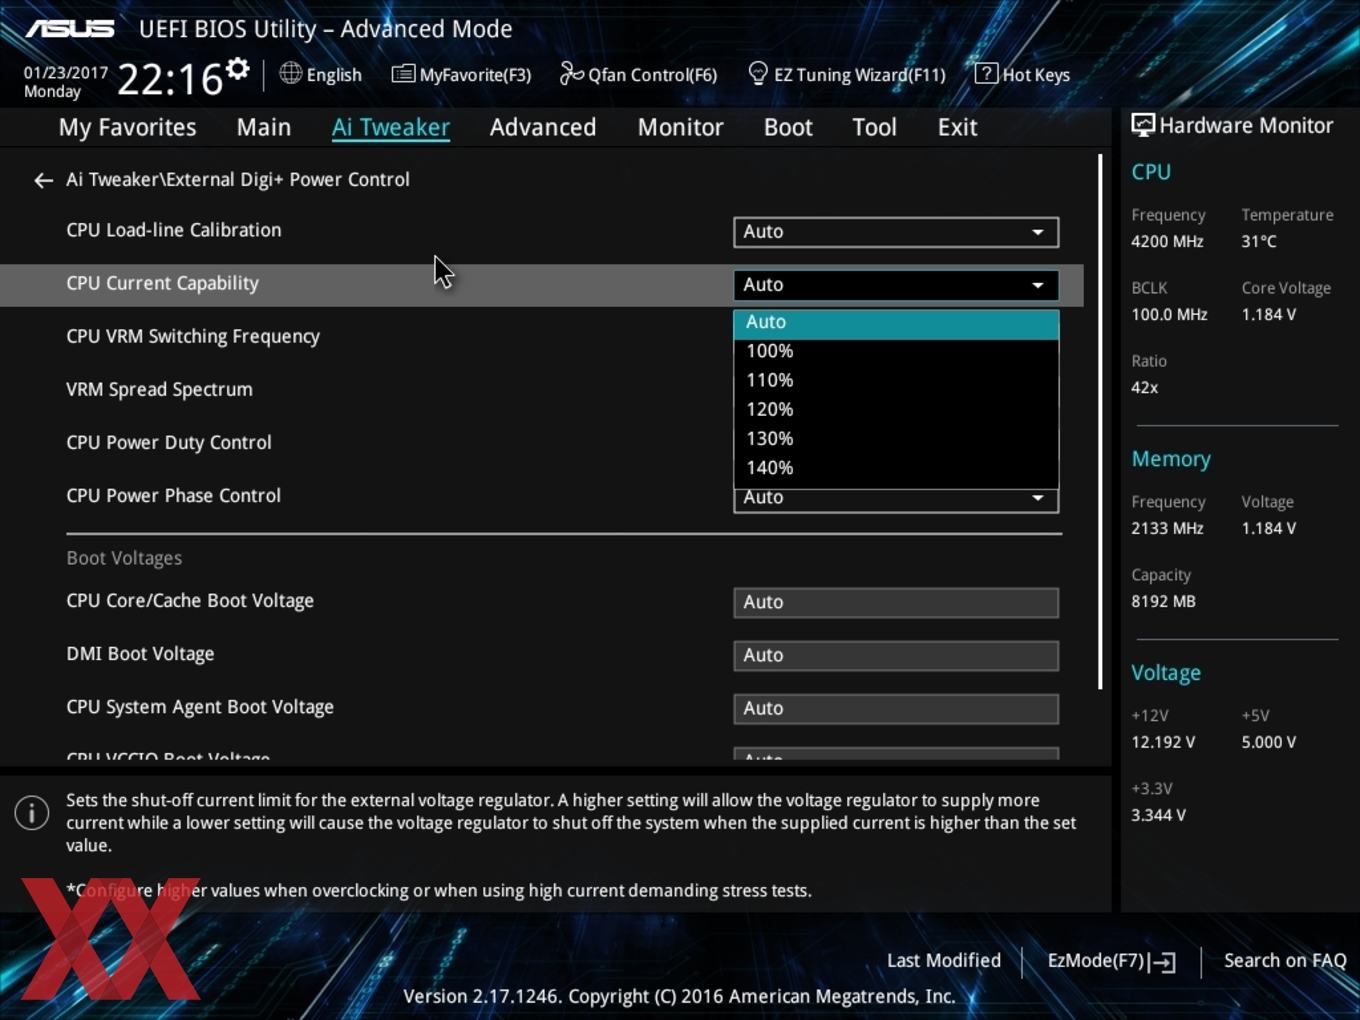Click the back arrow to Ai Tweaker
Image resolution: width=1360 pixels, height=1020 pixels.
pyautogui.click(x=43, y=180)
